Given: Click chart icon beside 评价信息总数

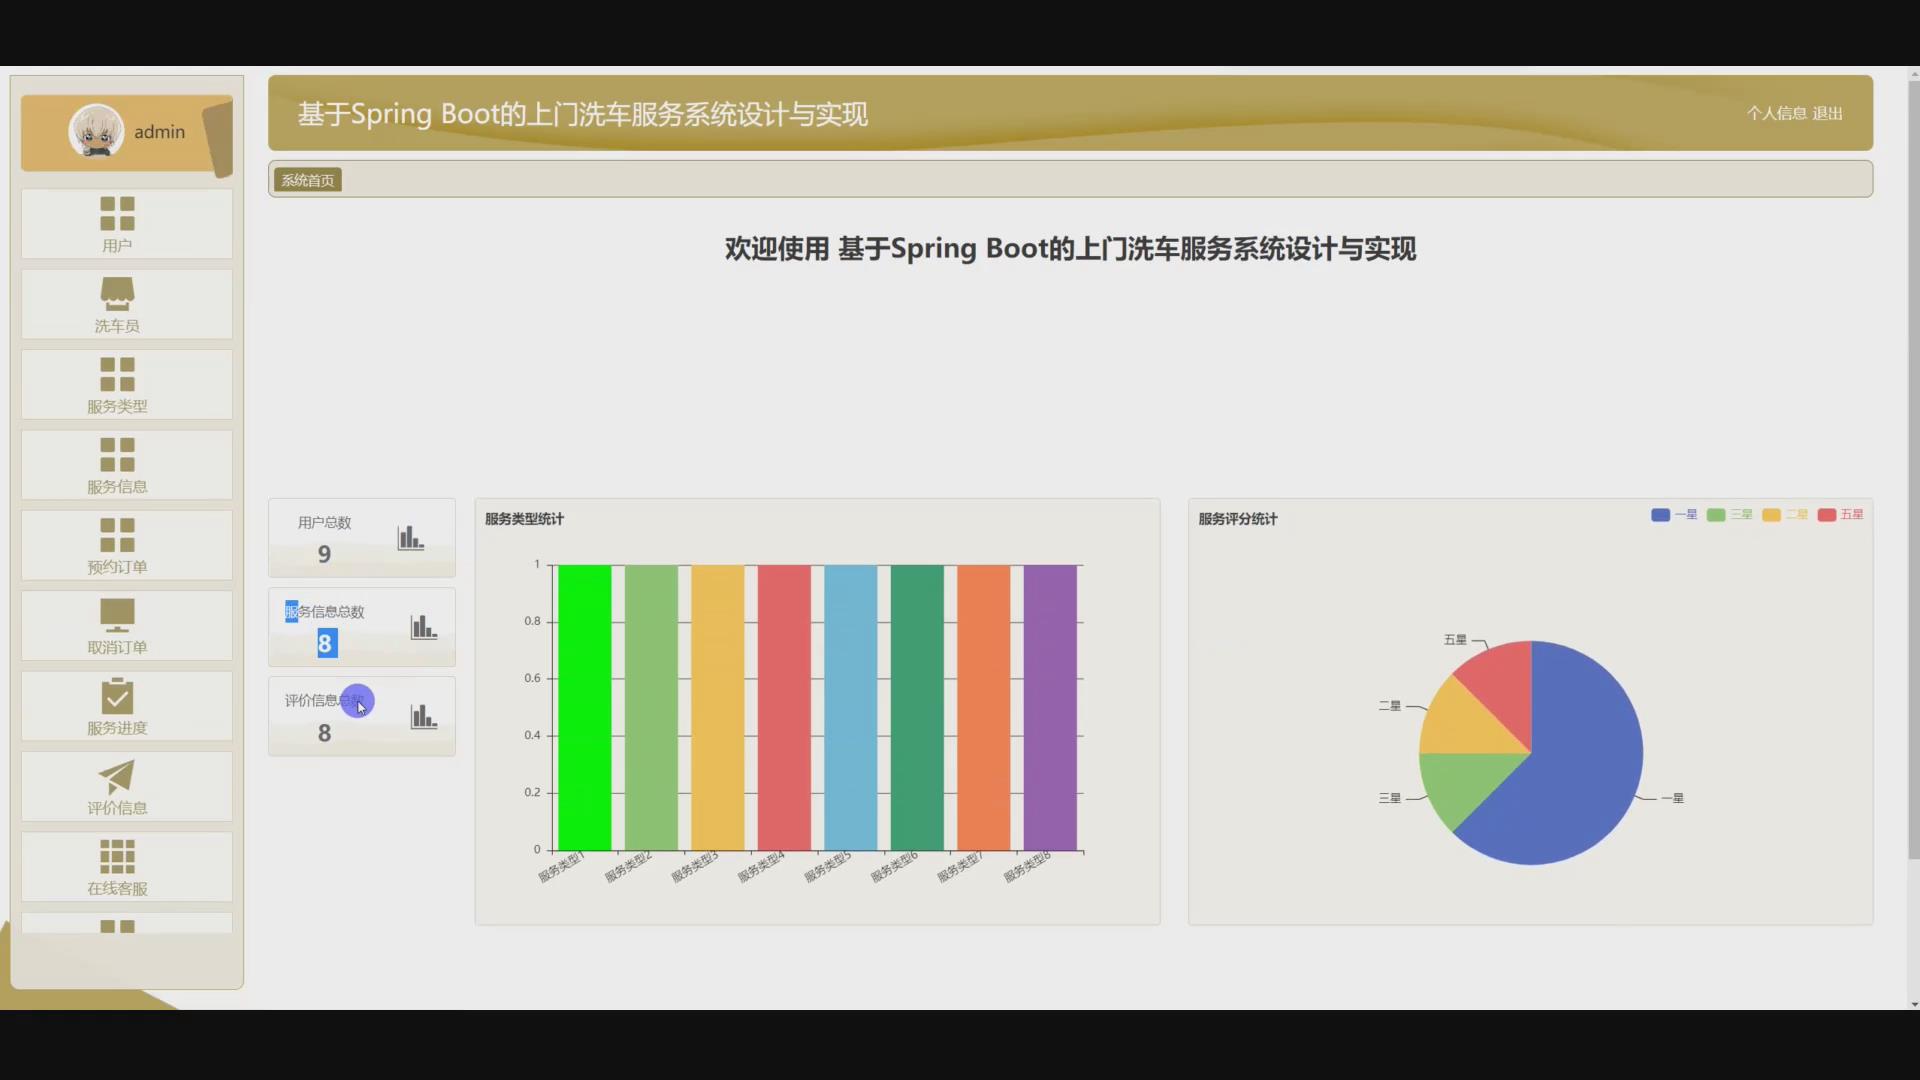Looking at the screenshot, I should pyautogui.click(x=424, y=716).
